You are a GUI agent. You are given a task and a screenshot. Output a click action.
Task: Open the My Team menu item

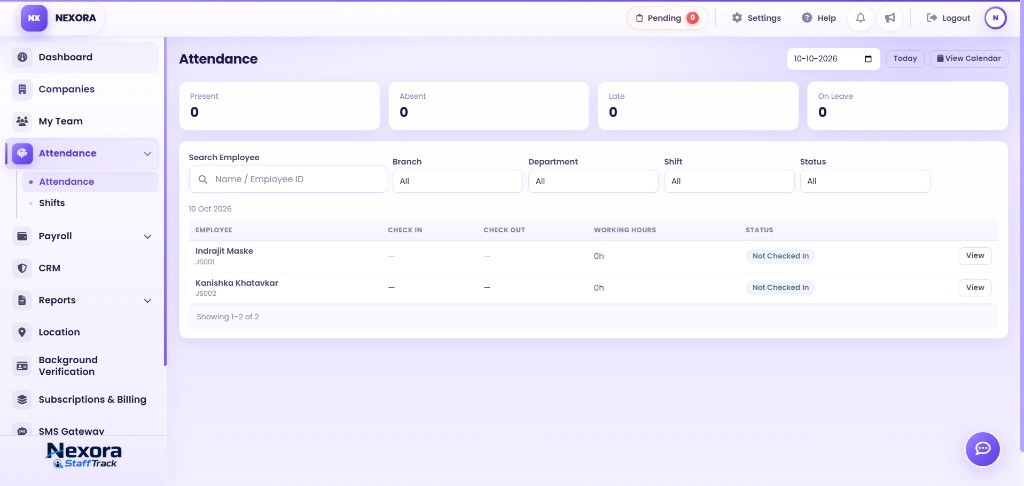[x=84, y=121]
